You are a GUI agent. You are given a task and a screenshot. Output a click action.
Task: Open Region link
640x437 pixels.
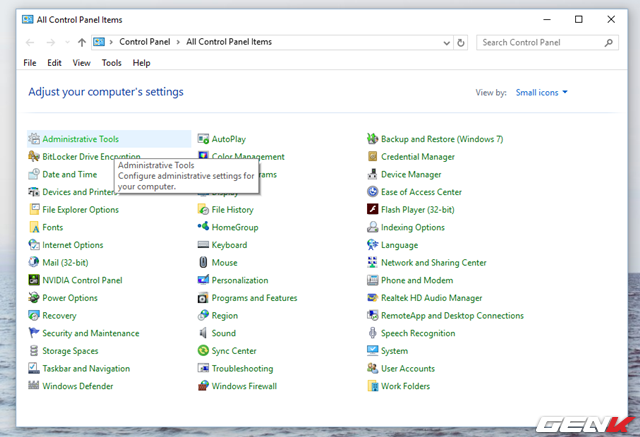click(x=224, y=315)
